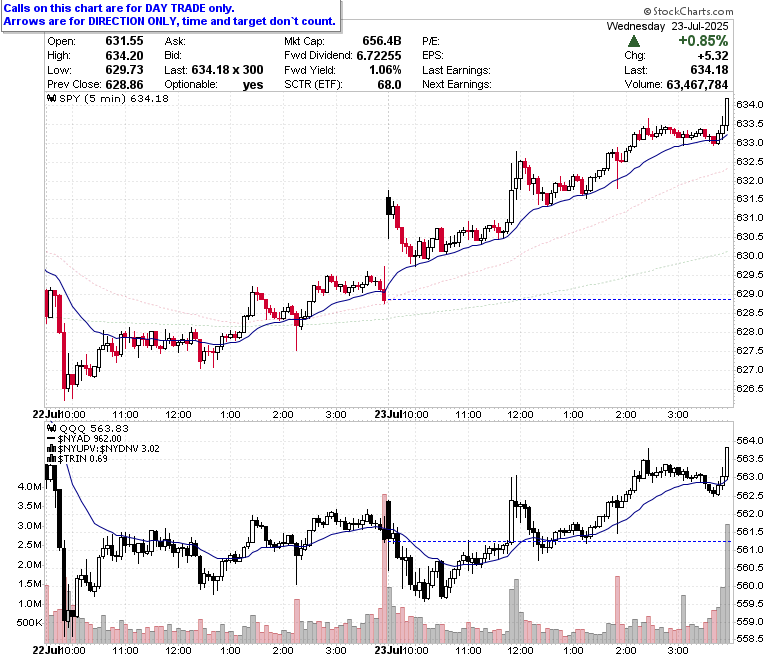The image size is (780, 659).
Task: Click the 22Jul date marker on lower time axis
Action: [x=46, y=650]
